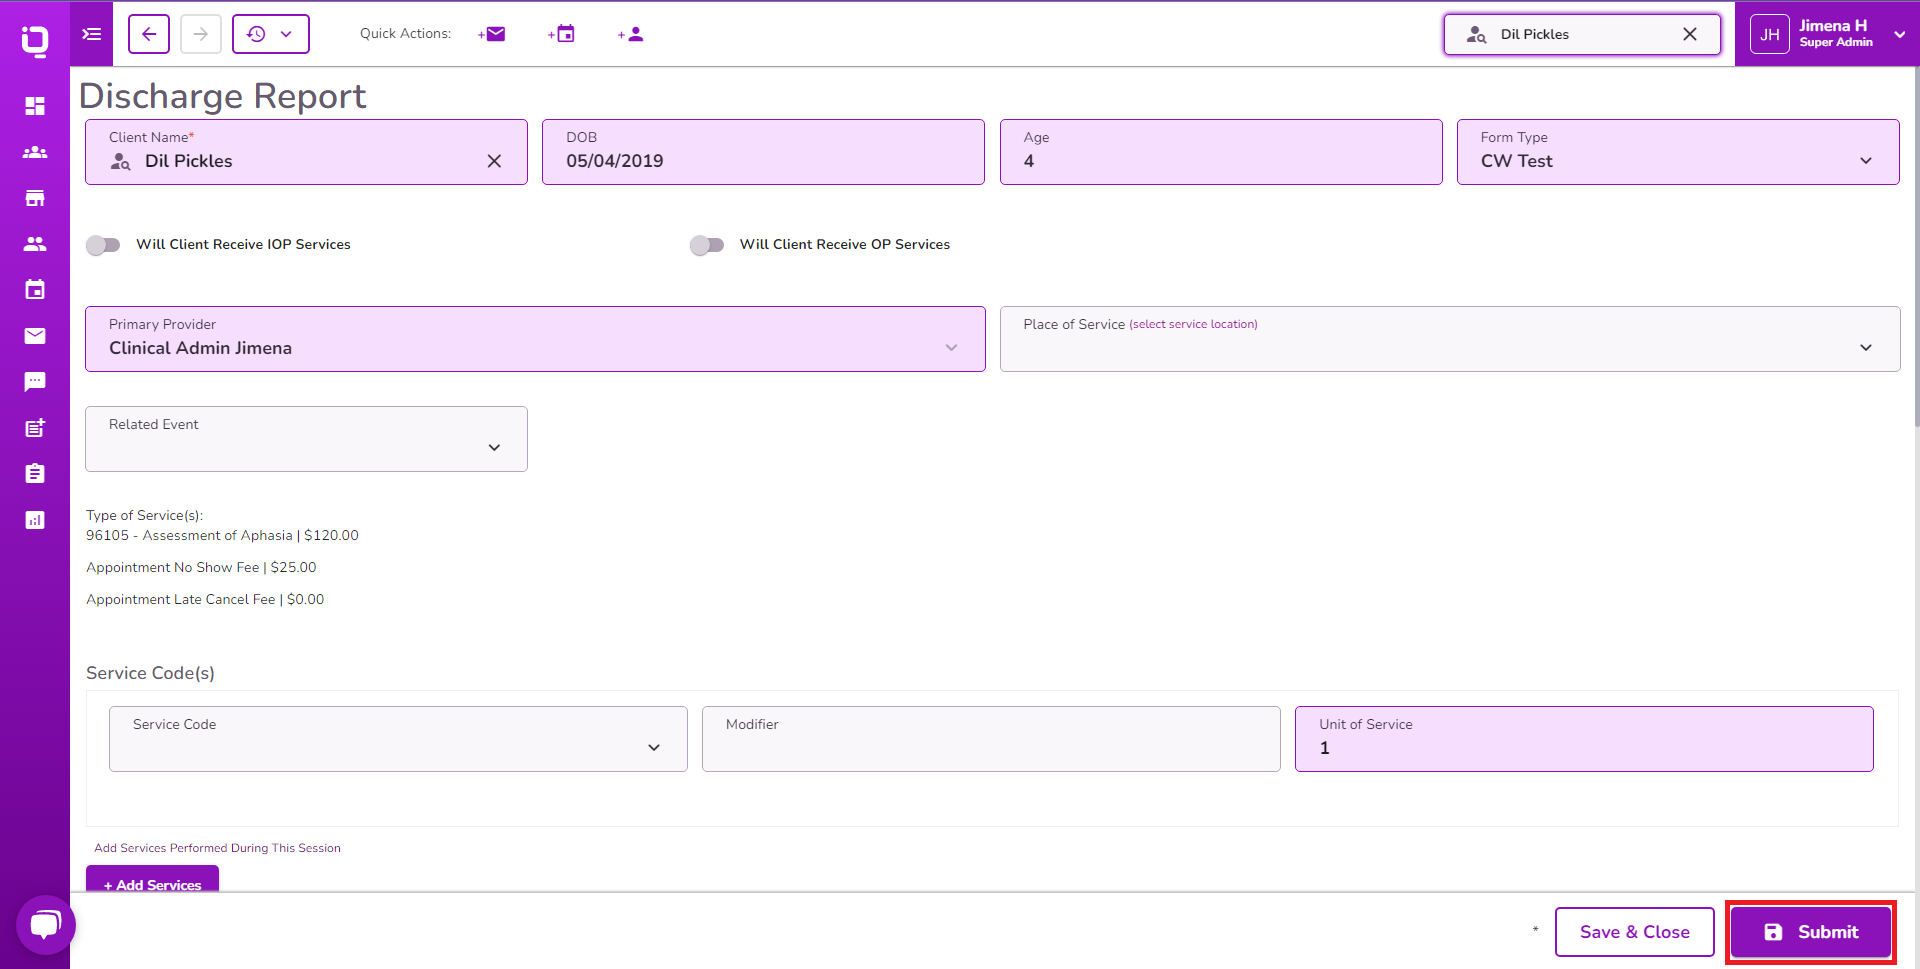Image resolution: width=1920 pixels, height=969 pixels.
Task: Open the Chat messages sidebar icon
Action: tap(35, 382)
